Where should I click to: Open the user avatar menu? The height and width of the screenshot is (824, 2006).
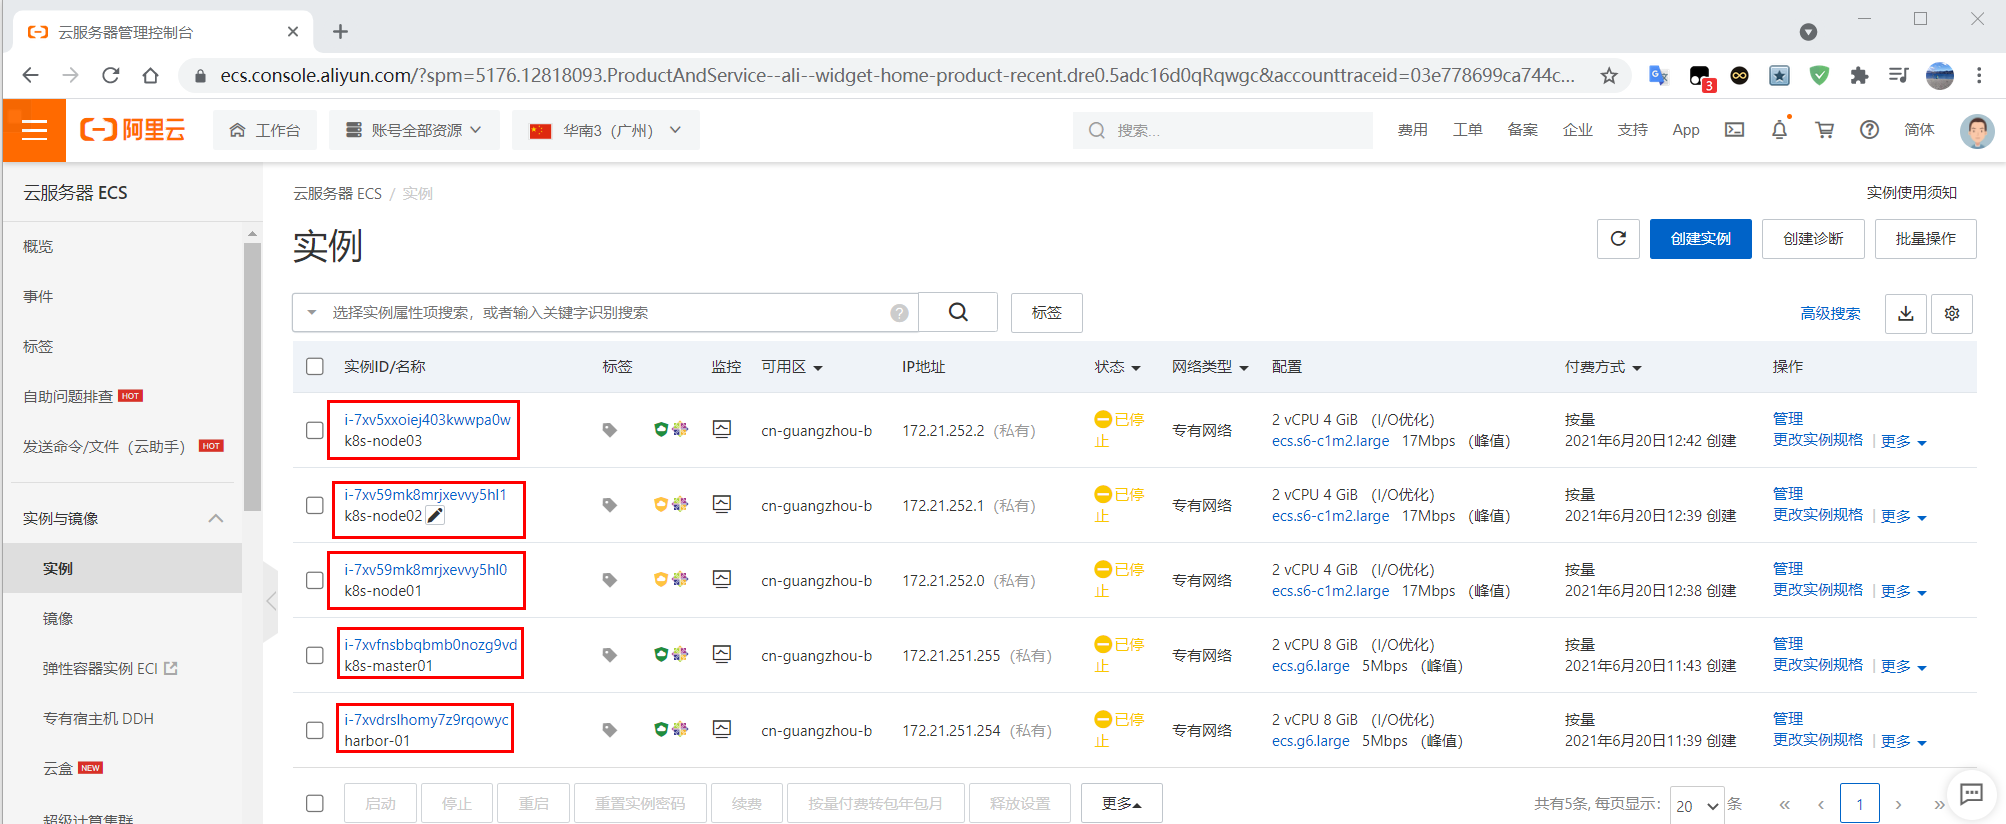[x=1976, y=130]
